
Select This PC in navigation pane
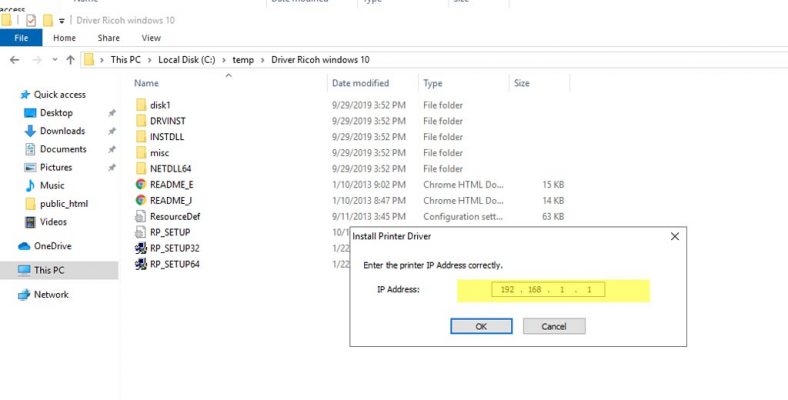coord(49,270)
